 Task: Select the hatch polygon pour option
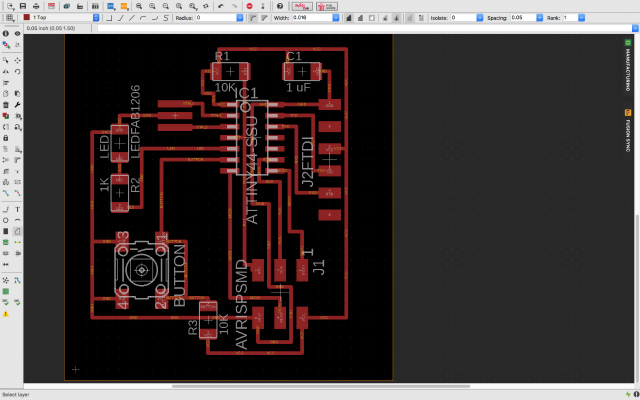tap(360, 18)
